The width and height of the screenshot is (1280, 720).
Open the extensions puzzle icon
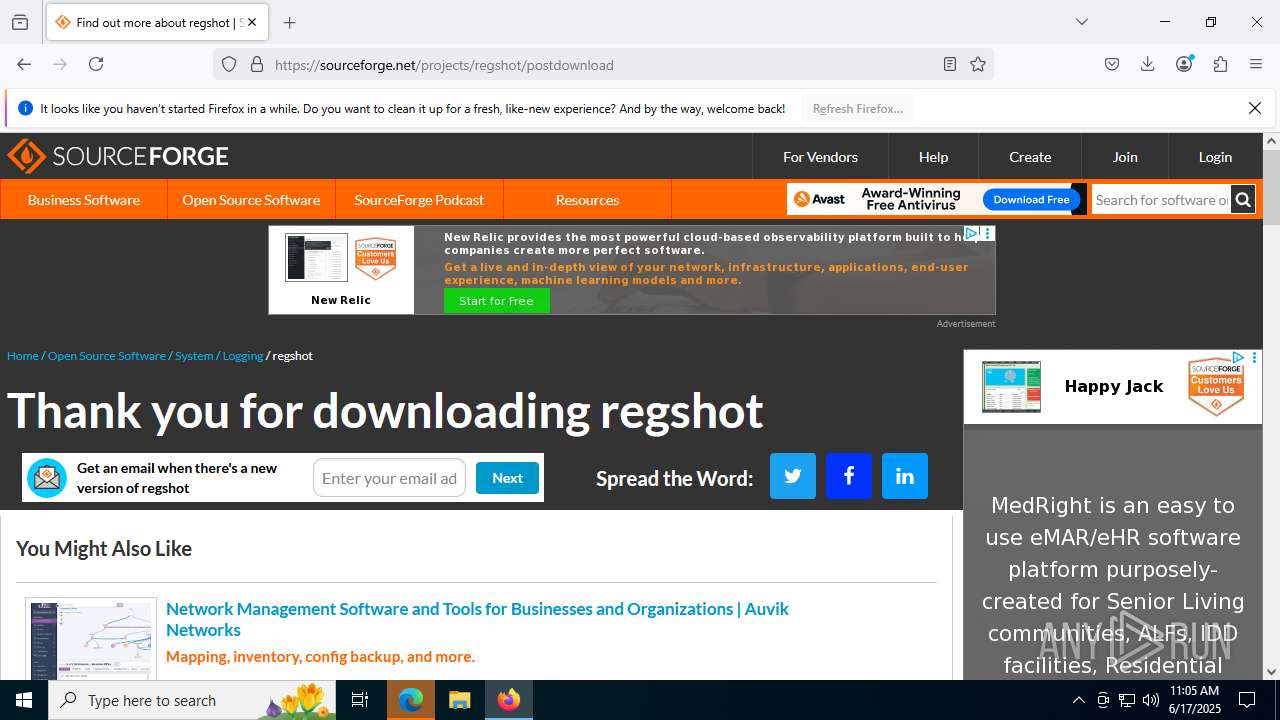click(x=1220, y=64)
